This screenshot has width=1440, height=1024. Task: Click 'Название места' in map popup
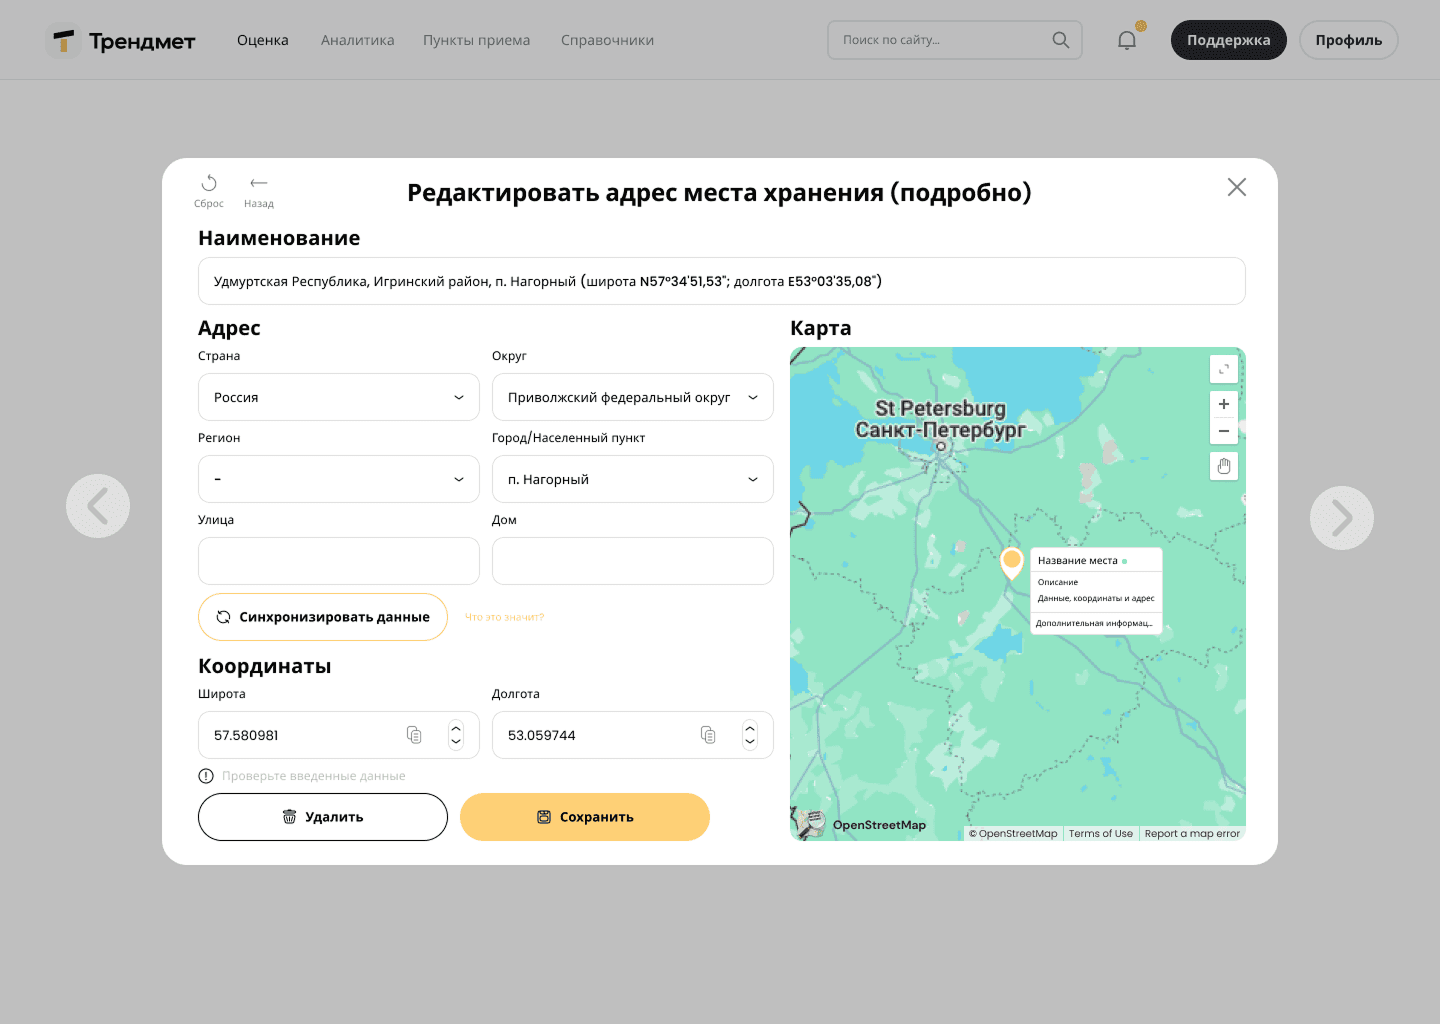1078,561
